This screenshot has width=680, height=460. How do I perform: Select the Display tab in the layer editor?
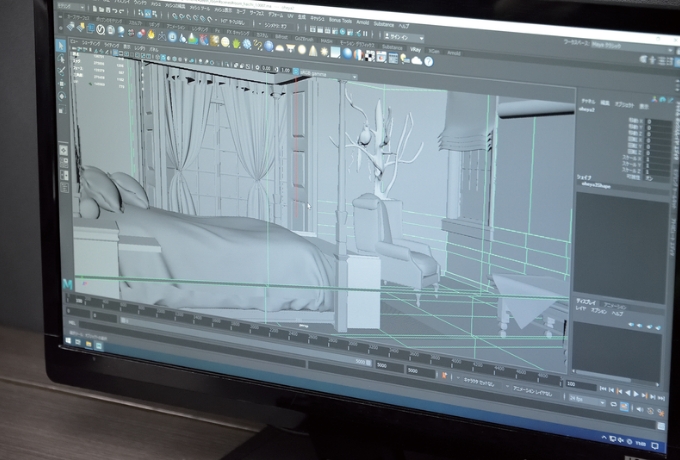[x=586, y=301]
